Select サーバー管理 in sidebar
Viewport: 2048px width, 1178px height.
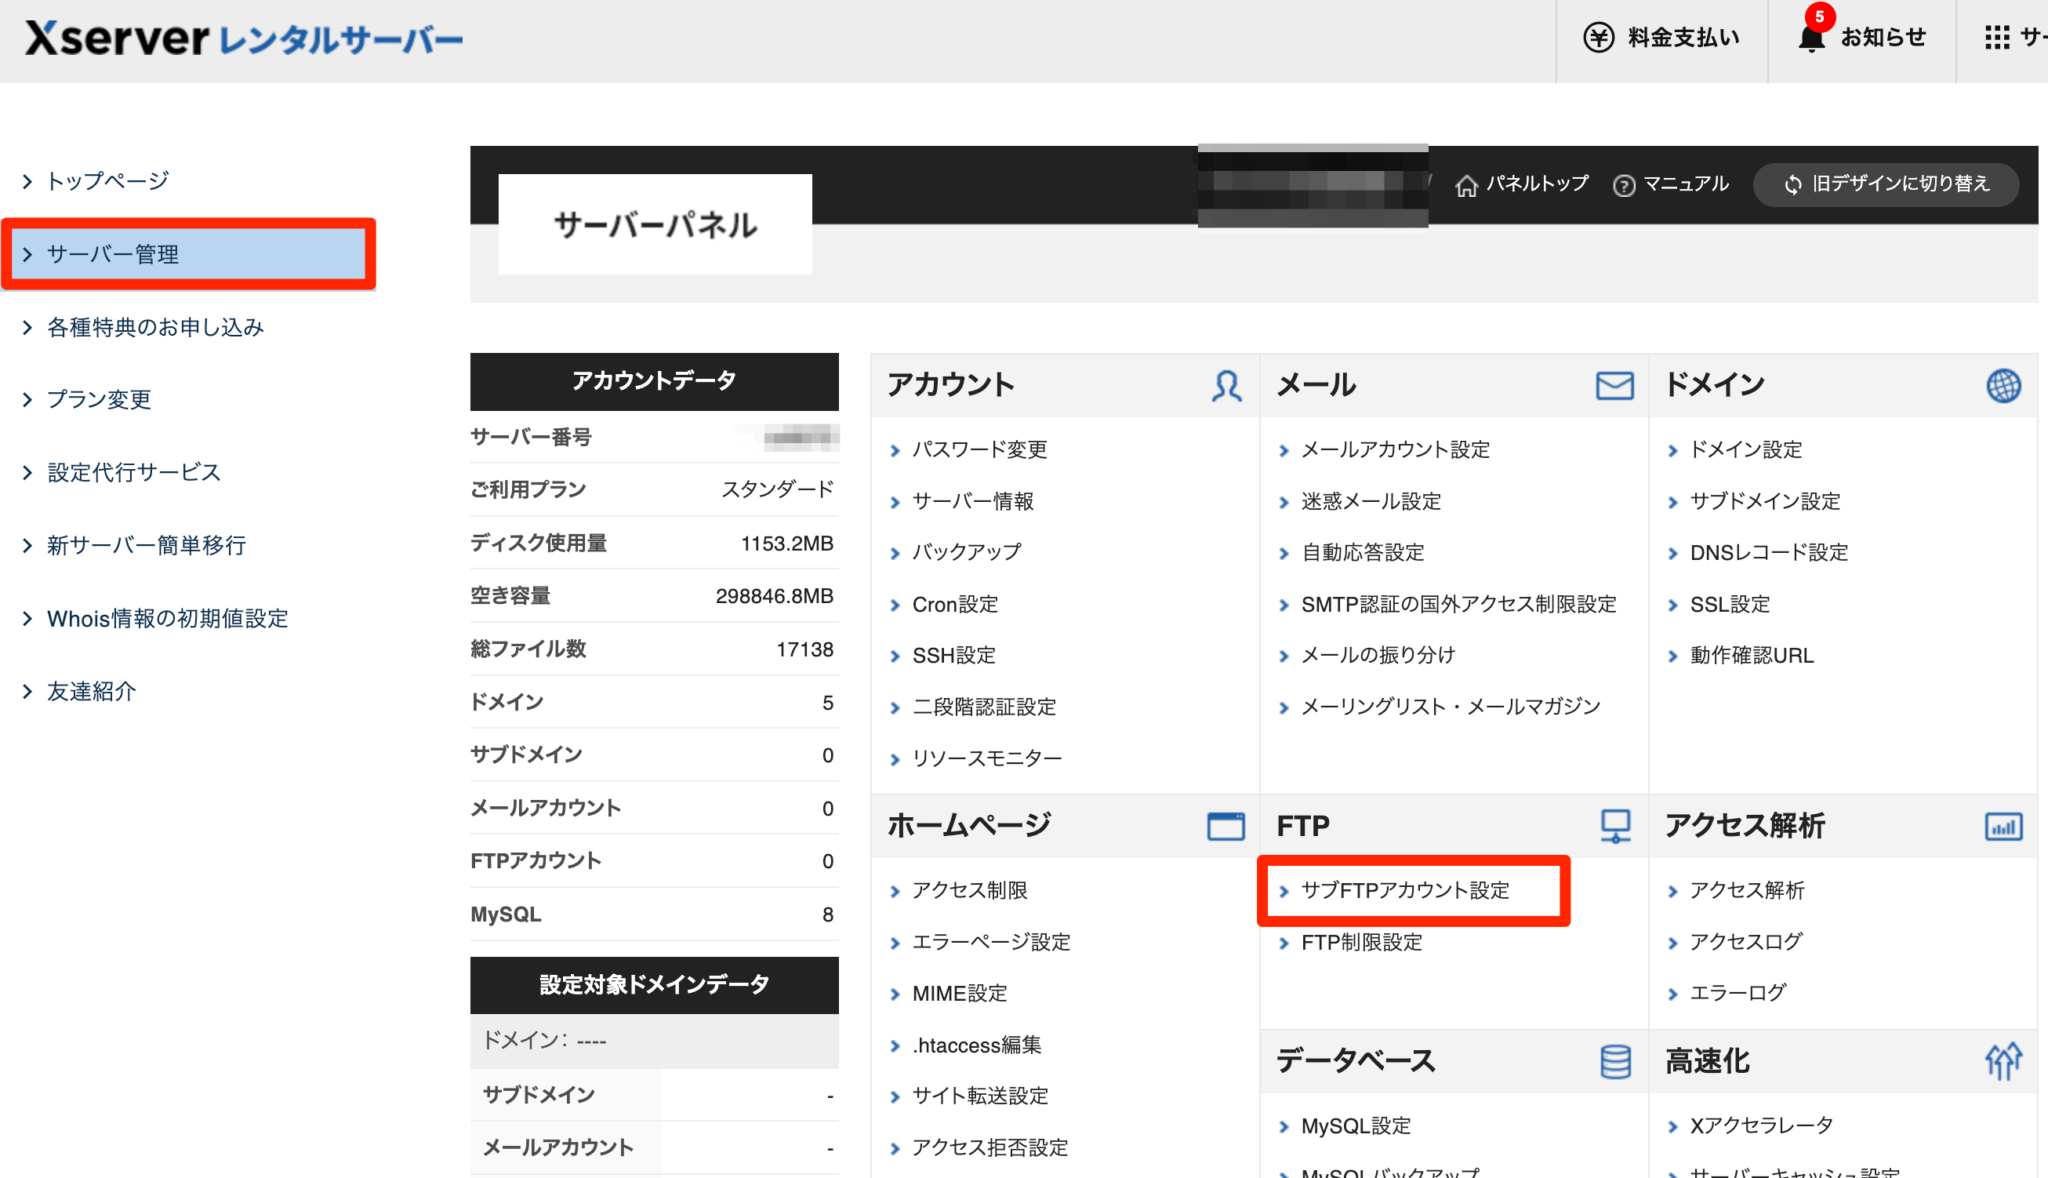[113, 254]
